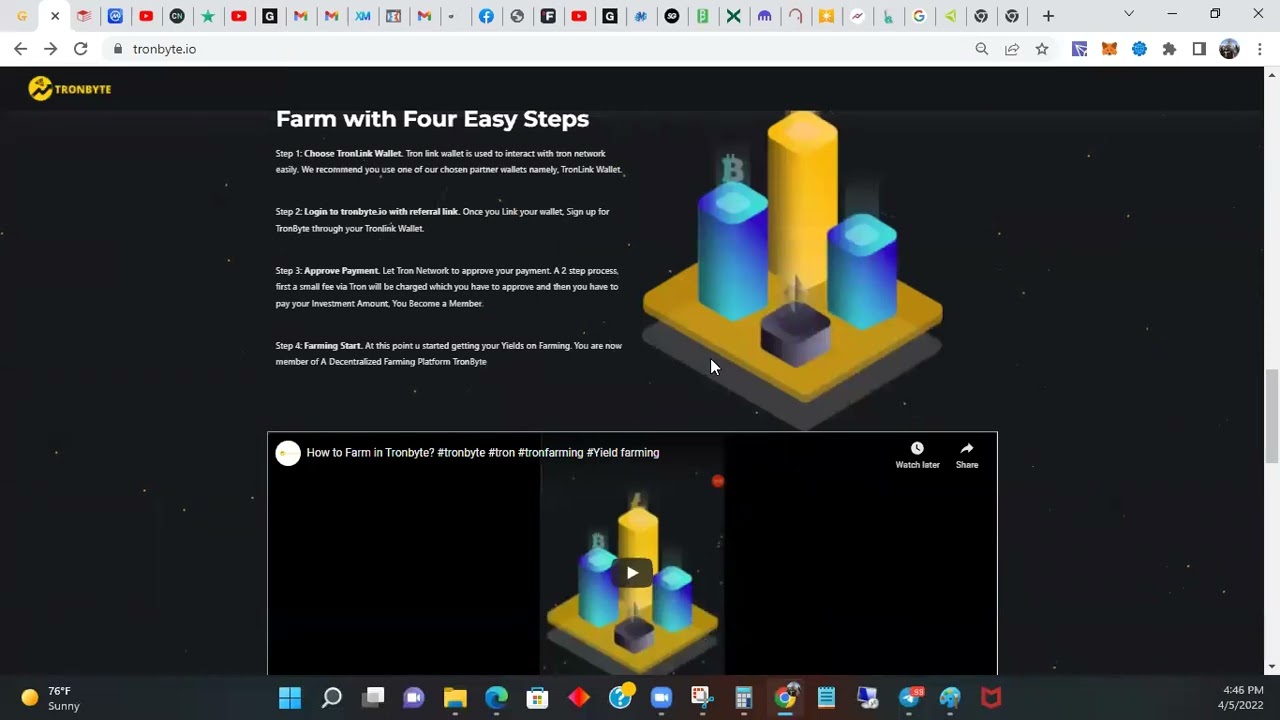Switch to the colorful Google G tab
This screenshot has width=1280, height=720.
[919, 16]
